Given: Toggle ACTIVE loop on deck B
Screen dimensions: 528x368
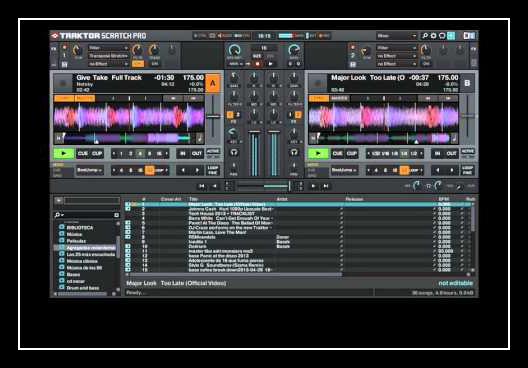Looking at the screenshot, I should [x=467, y=152].
